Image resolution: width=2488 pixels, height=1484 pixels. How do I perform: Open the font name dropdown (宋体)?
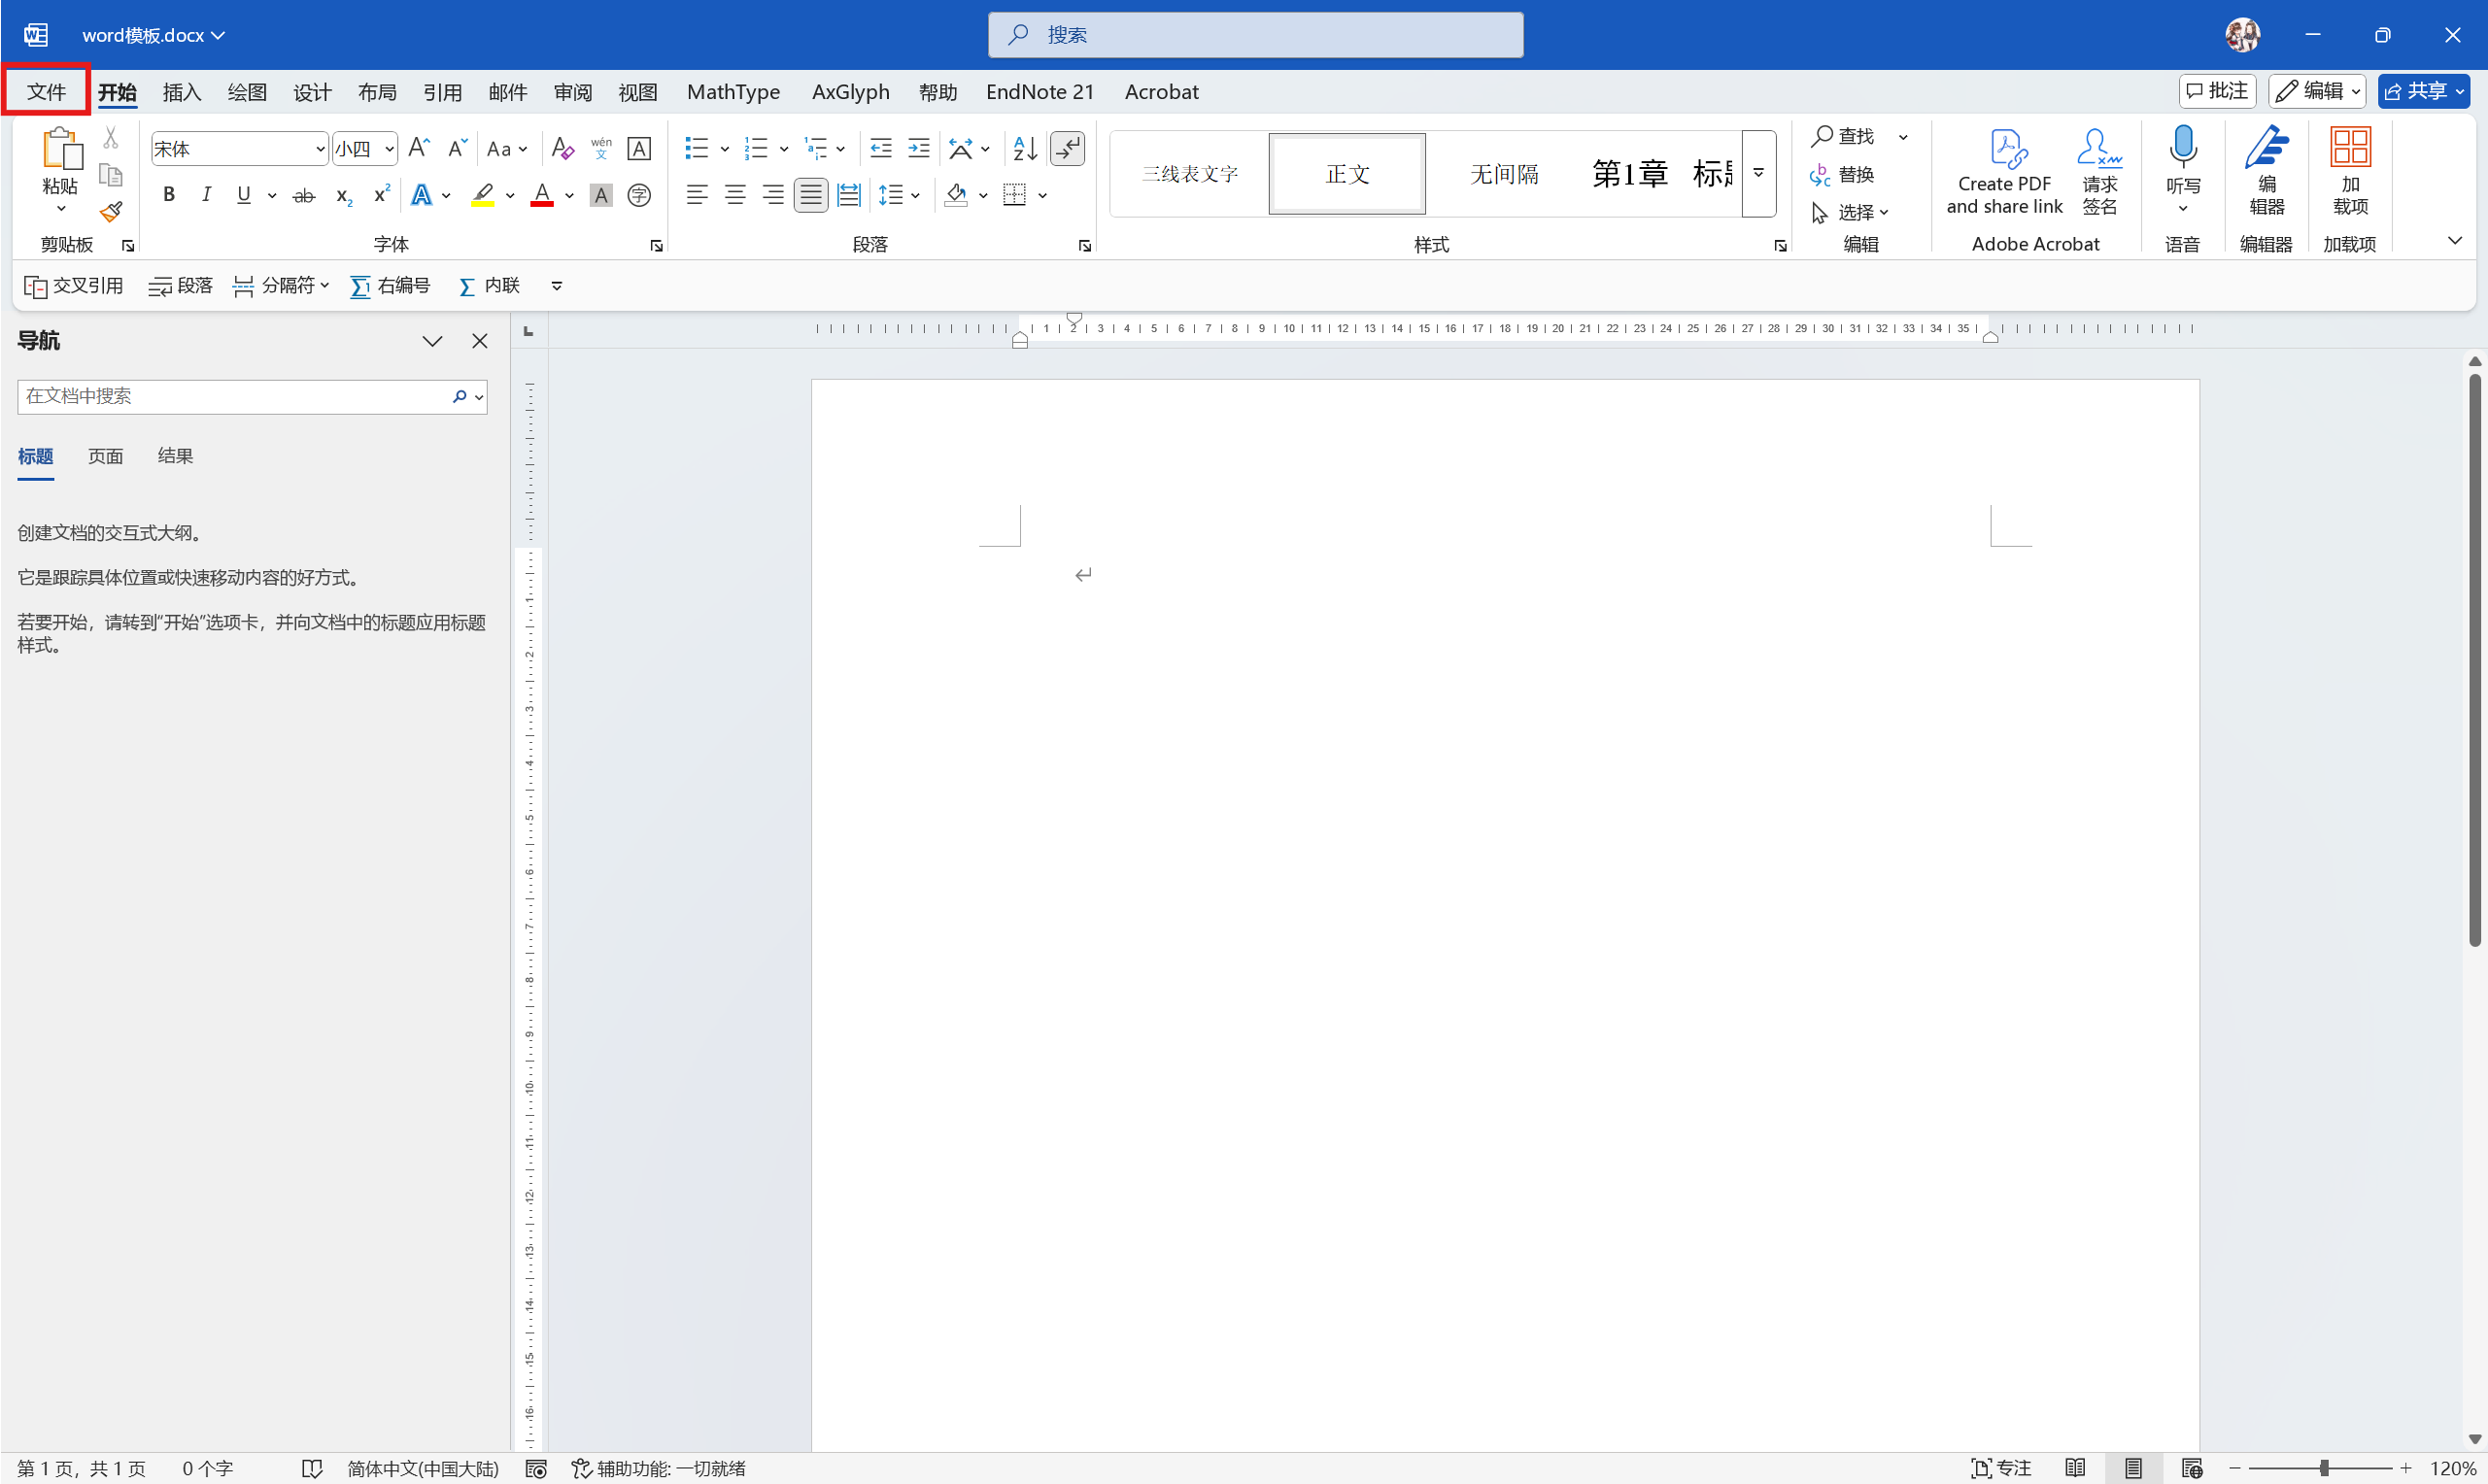coord(320,149)
